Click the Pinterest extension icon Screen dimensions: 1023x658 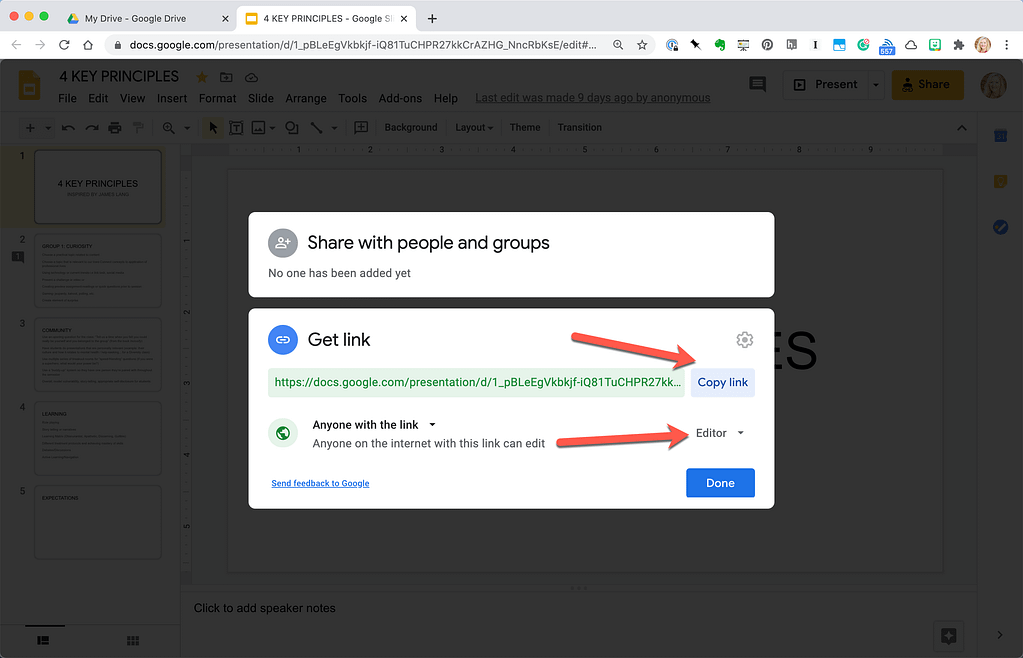[767, 45]
